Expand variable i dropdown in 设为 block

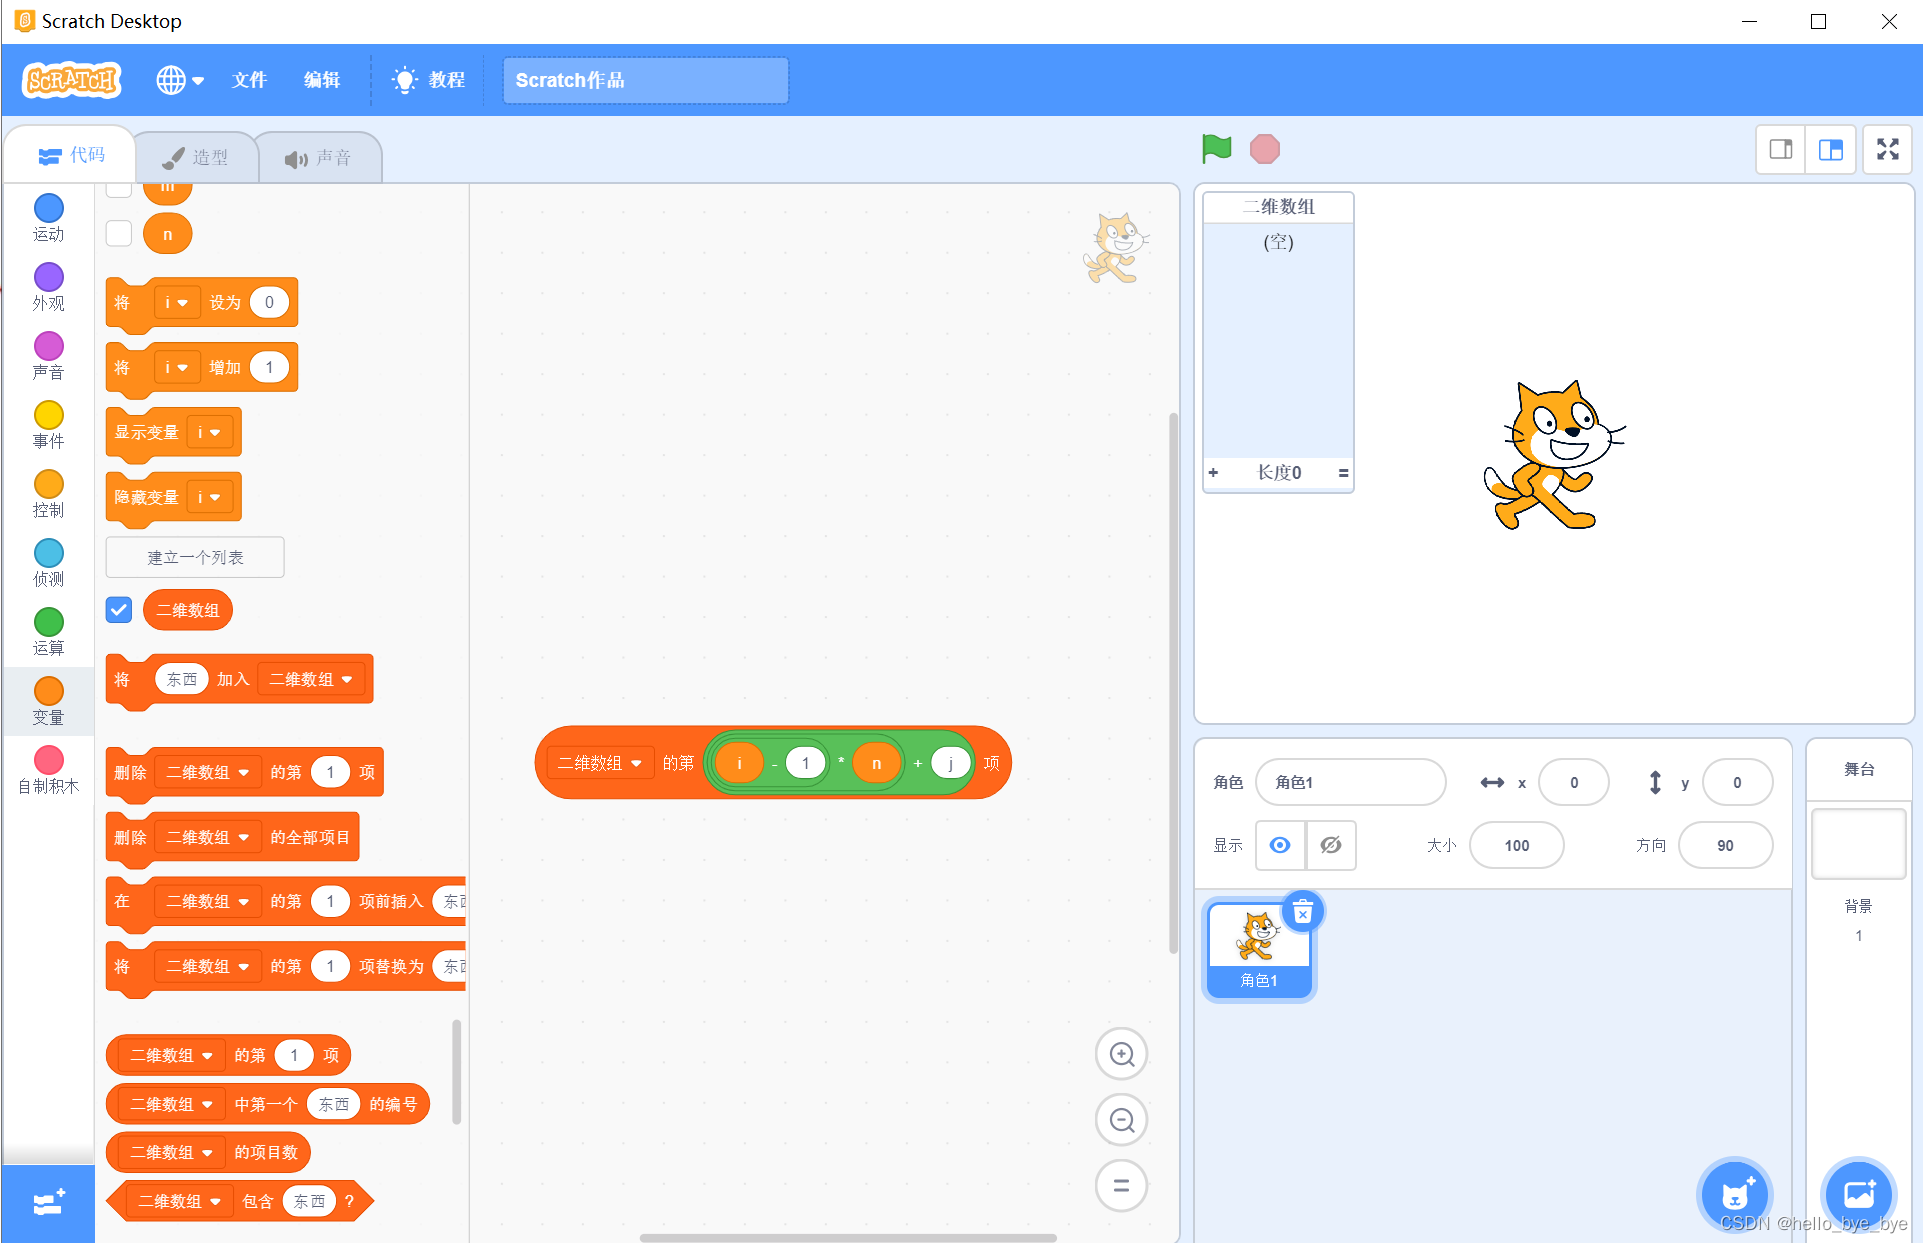[x=176, y=302]
